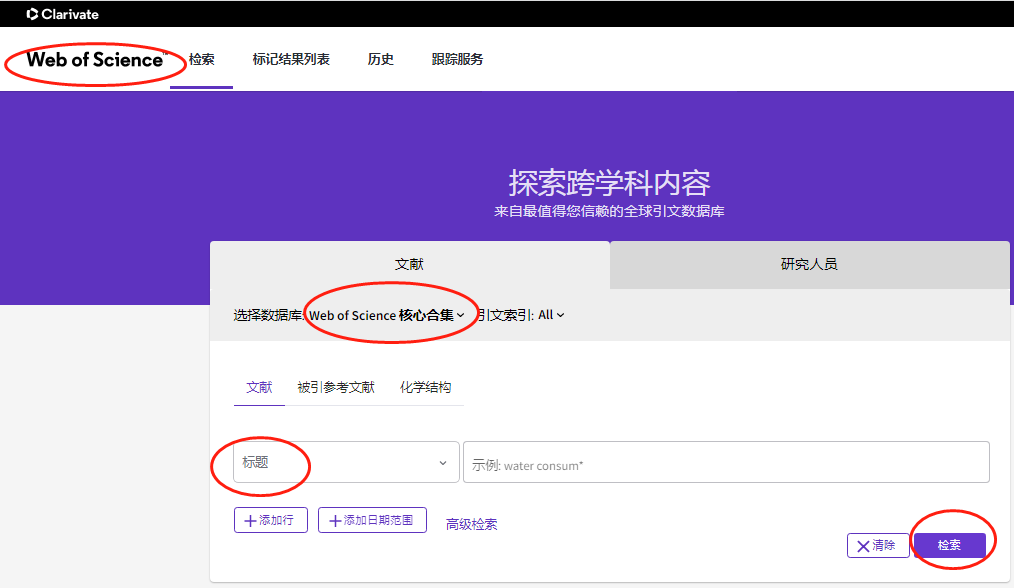
Task: Switch to the 被引参考文献 sub-tab
Action: tap(336, 388)
